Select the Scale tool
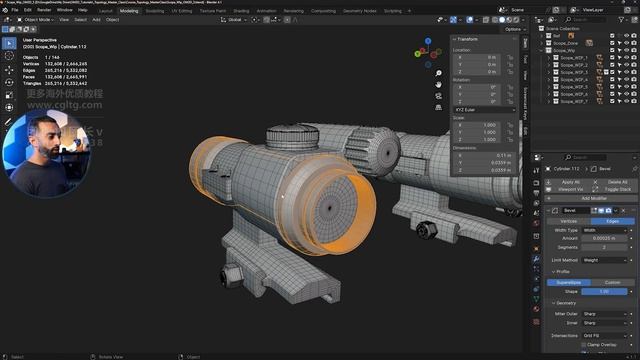This screenshot has width=640, height=360. (9, 95)
